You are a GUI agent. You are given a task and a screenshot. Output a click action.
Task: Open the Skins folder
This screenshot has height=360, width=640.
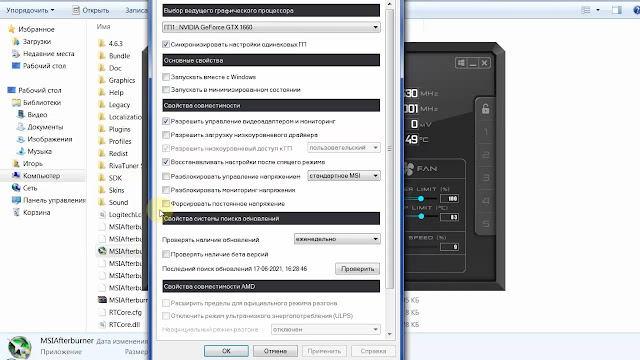111,190
